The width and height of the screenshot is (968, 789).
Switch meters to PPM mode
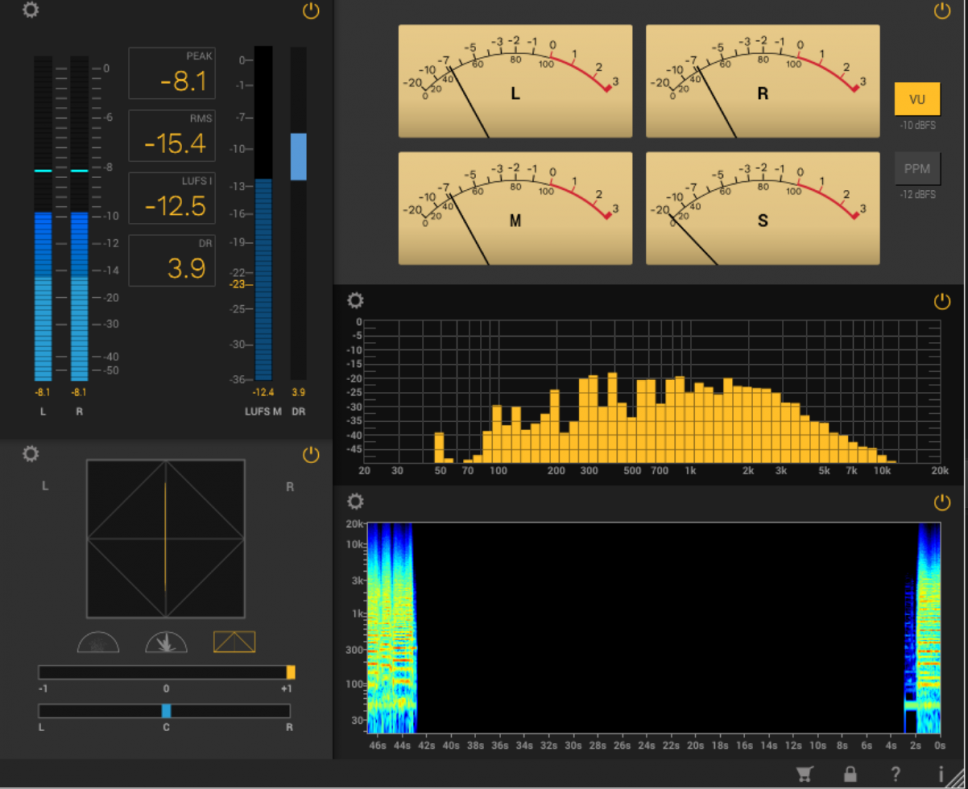click(917, 168)
